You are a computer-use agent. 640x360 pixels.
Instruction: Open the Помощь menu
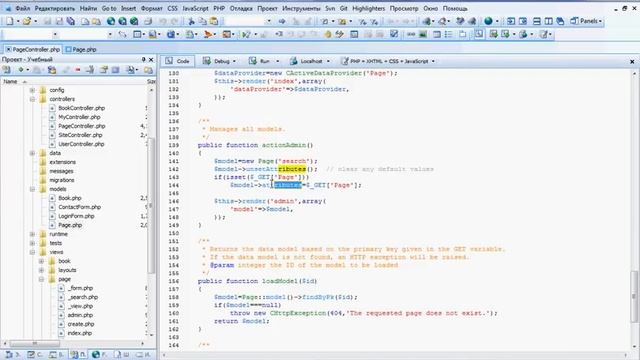[x=455, y=8]
